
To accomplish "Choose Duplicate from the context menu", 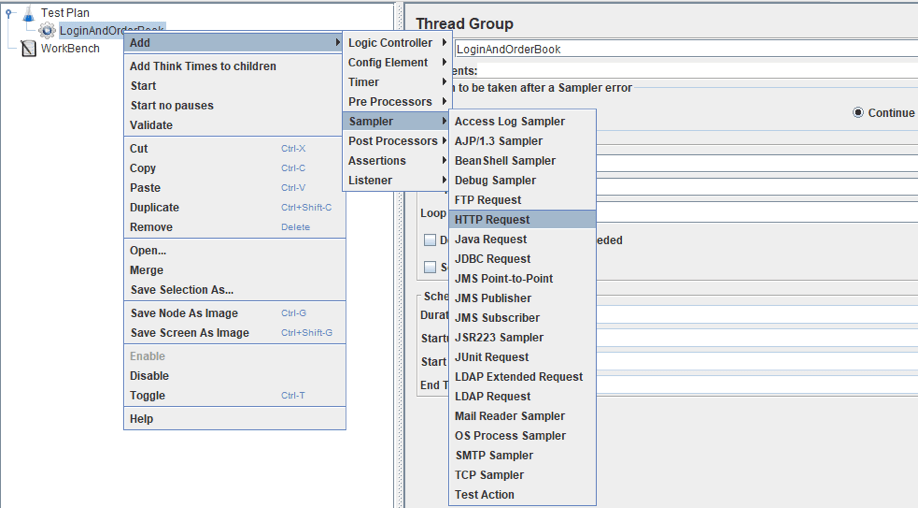I will [x=234, y=208].
